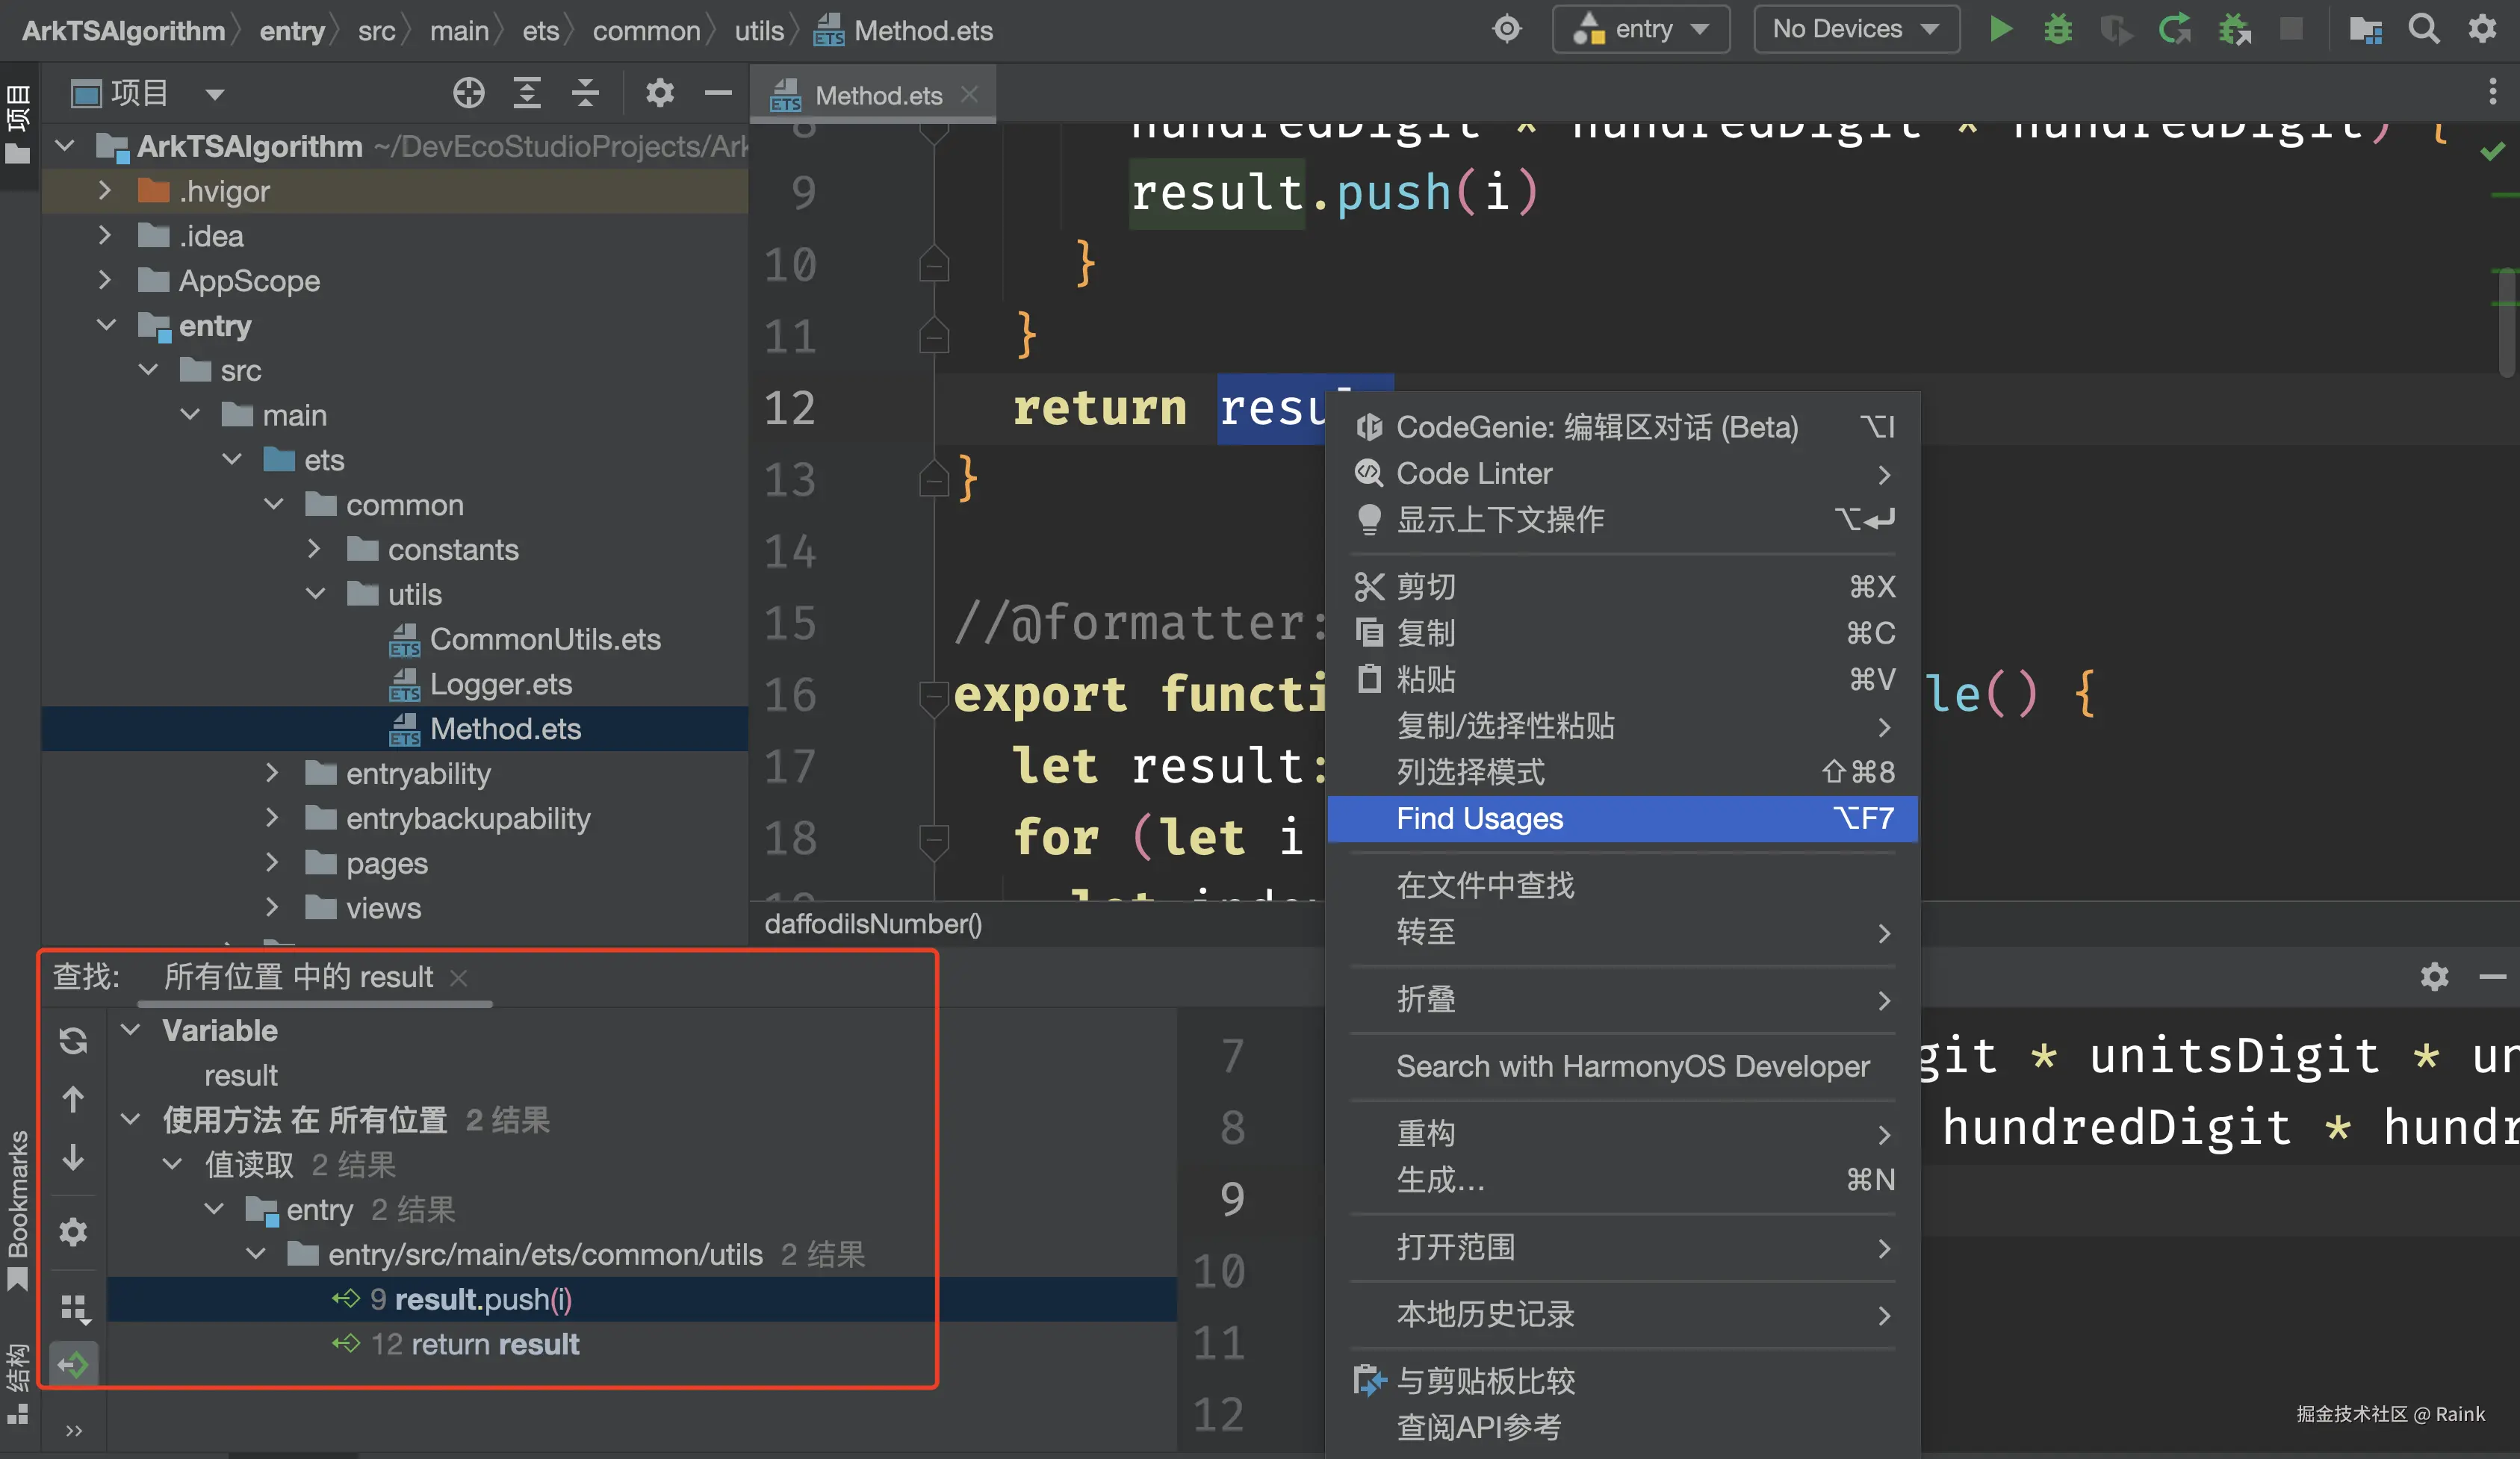
Task: Open the No Devices dropdown
Action: coord(1855,29)
